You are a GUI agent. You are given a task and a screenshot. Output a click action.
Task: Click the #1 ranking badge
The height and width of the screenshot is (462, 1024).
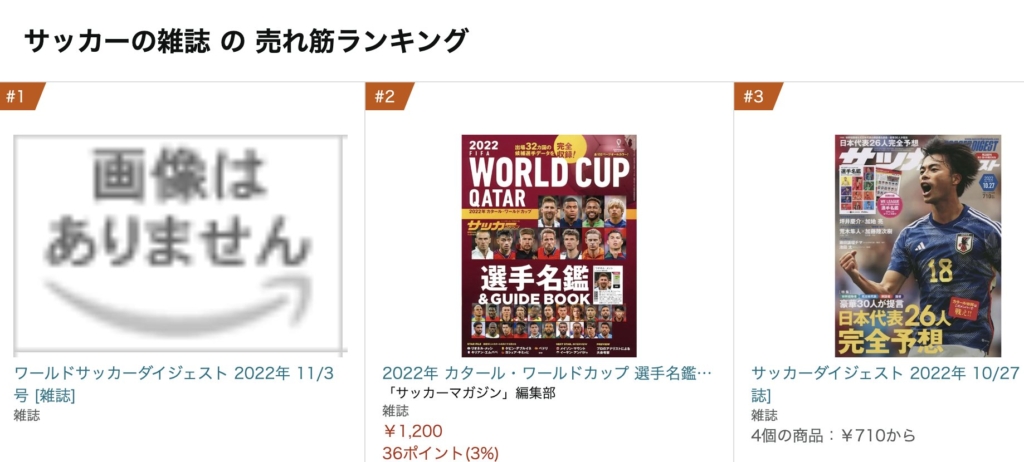(x=20, y=96)
